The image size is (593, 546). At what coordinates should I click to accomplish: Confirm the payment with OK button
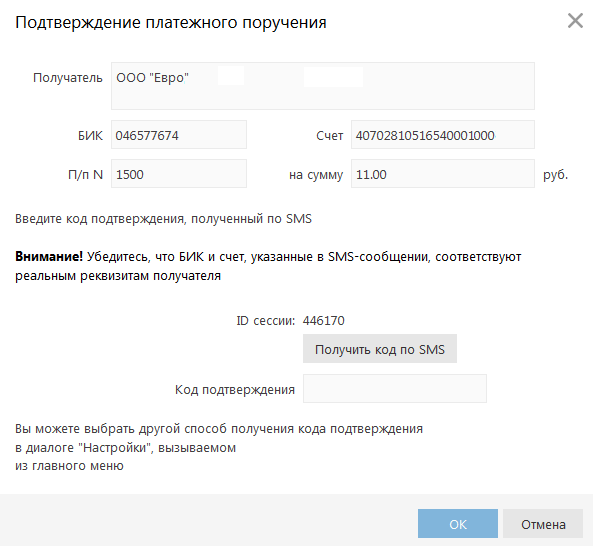458,524
